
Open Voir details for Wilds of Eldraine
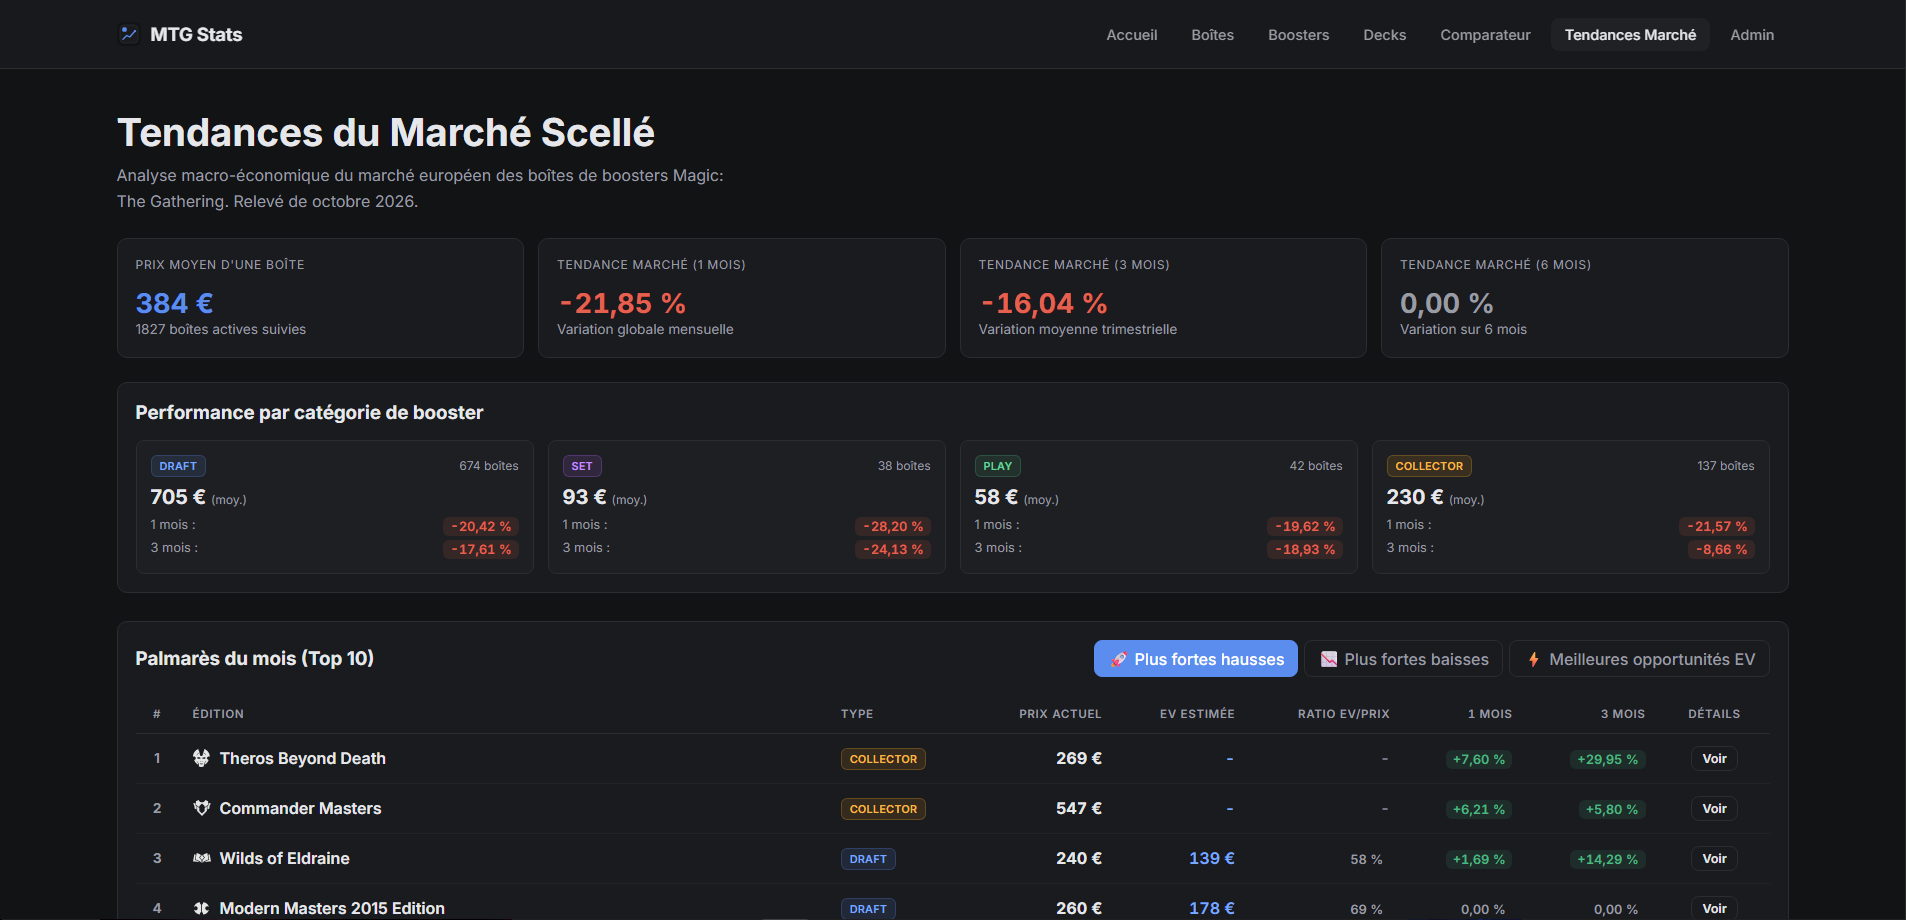[x=1714, y=858]
